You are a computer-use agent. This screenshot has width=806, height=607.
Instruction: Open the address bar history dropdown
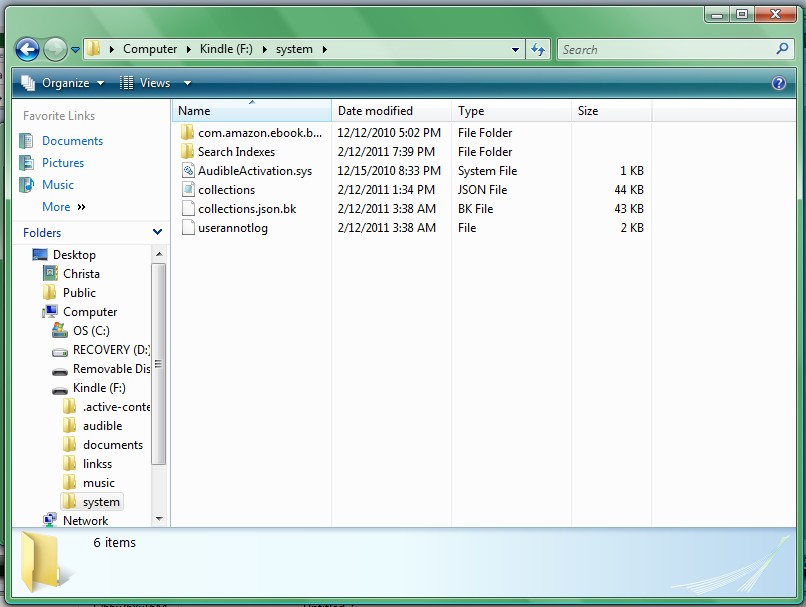pyautogui.click(x=515, y=50)
